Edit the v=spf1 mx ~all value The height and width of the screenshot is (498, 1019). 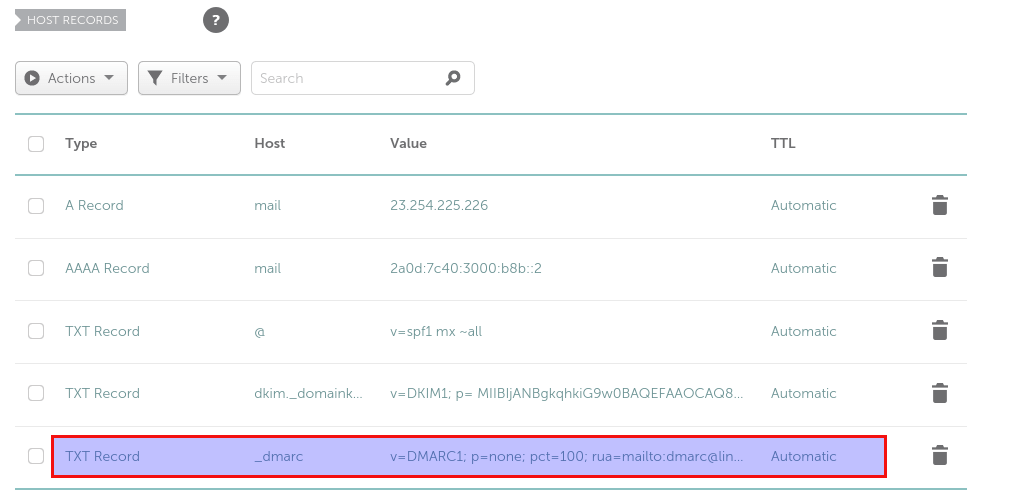tap(436, 331)
